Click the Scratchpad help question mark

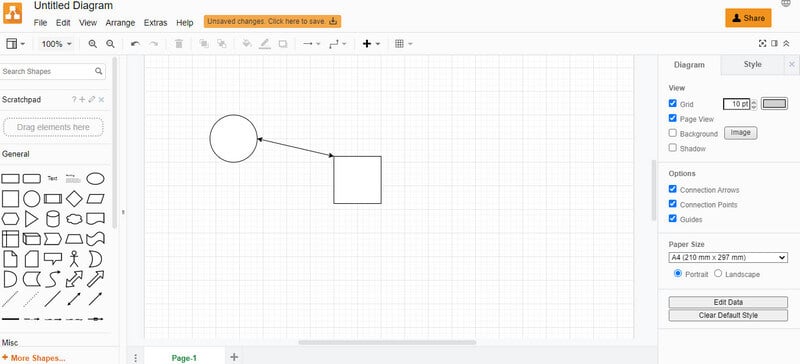coord(74,100)
